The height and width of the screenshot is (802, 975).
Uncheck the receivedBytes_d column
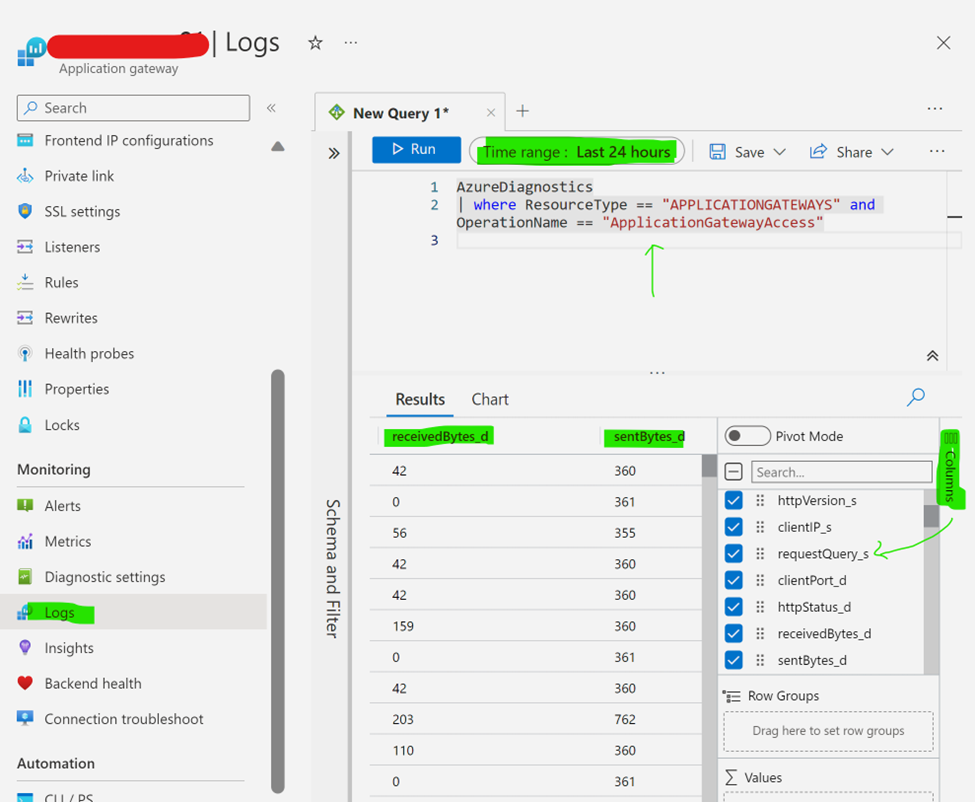[734, 634]
